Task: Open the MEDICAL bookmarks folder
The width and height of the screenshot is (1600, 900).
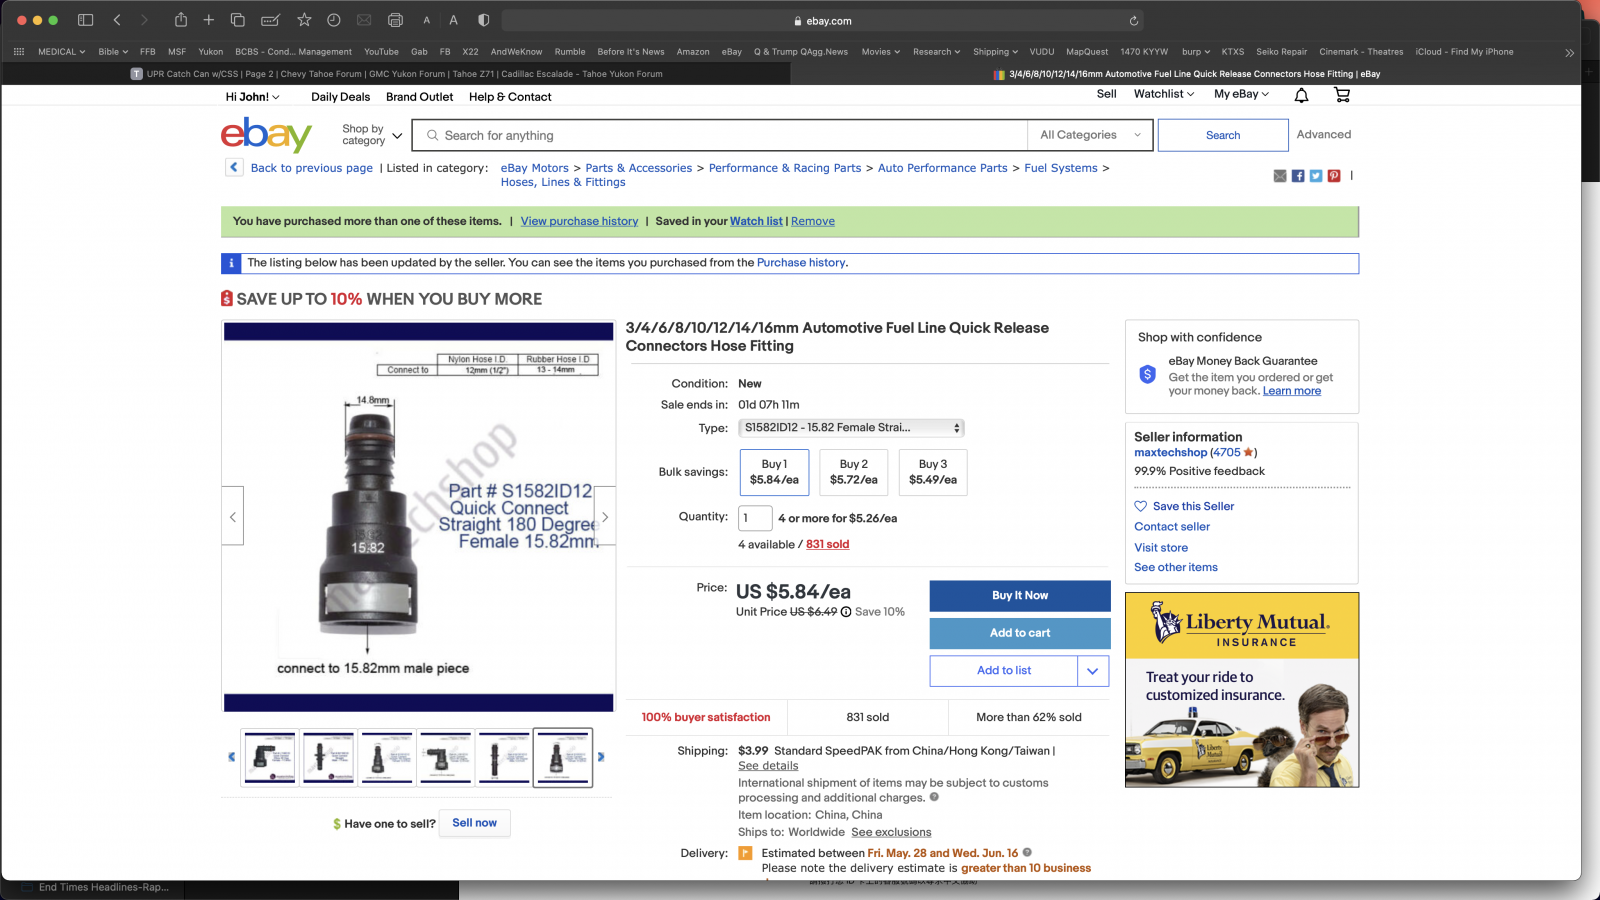Action: (x=61, y=52)
